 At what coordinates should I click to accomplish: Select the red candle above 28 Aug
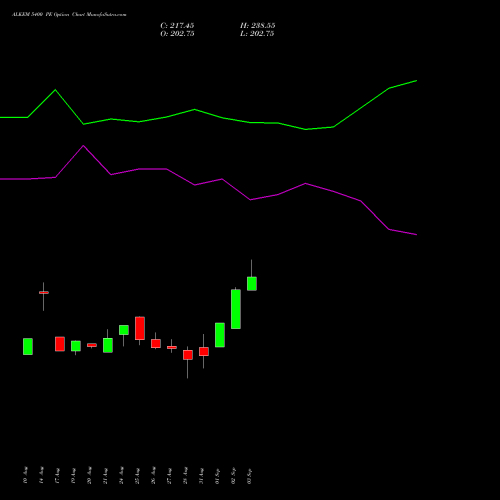pos(188,355)
